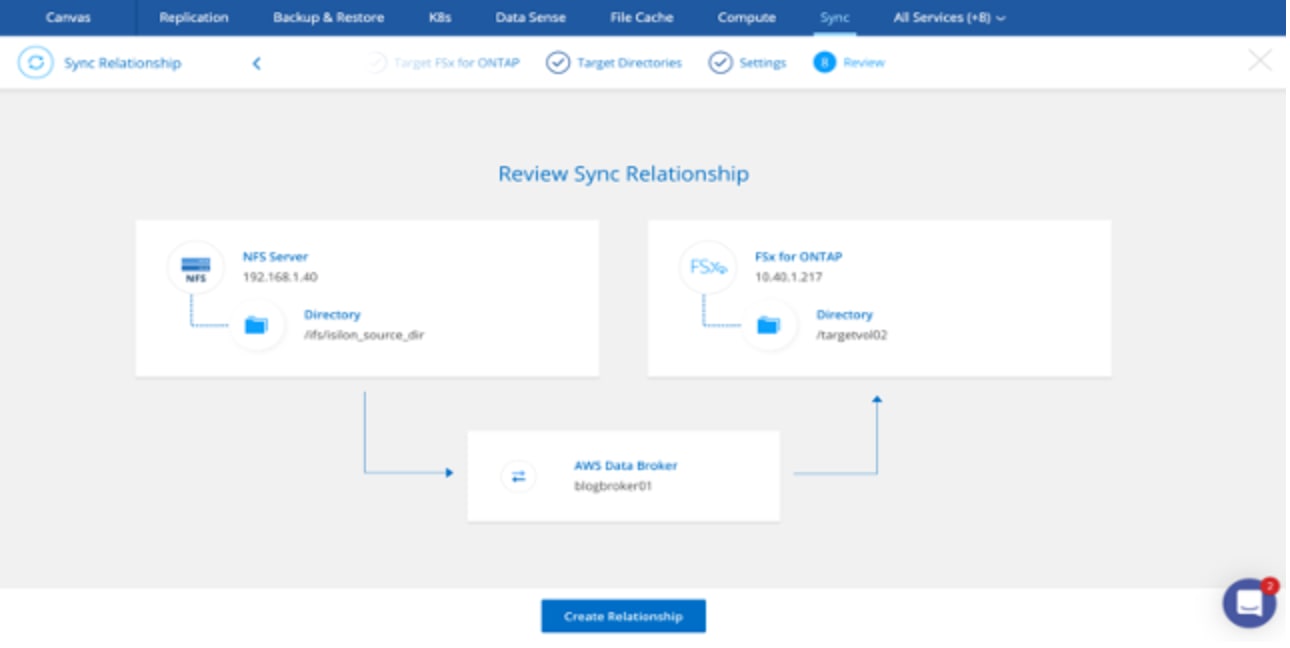The image size is (1290, 648).
Task: Close the Sync Relationship wizard
Action: 1260,61
